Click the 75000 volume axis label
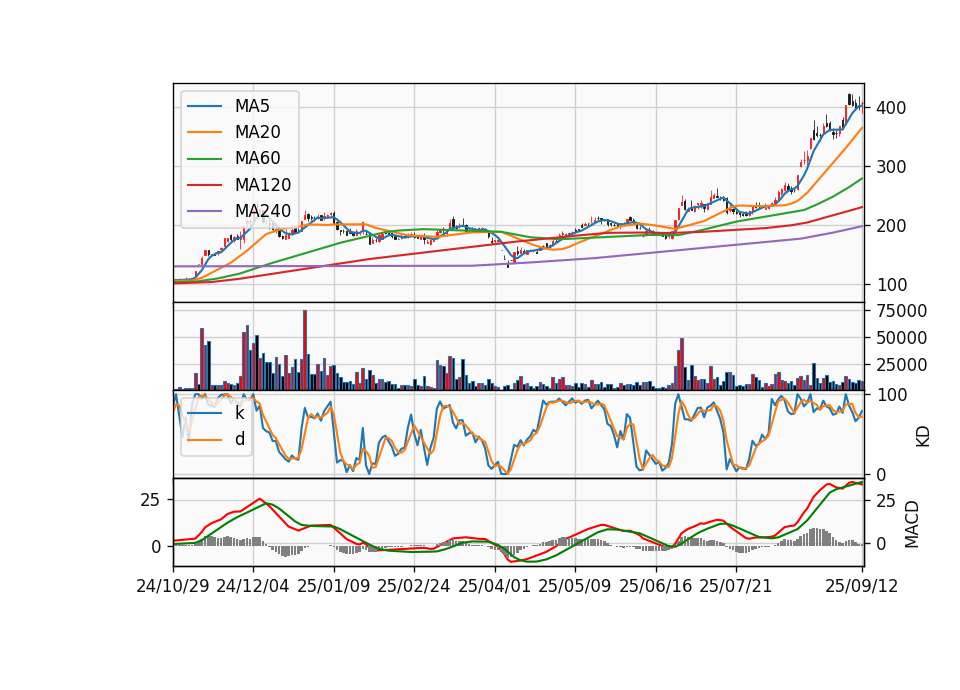960x690 pixels. click(x=902, y=311)
